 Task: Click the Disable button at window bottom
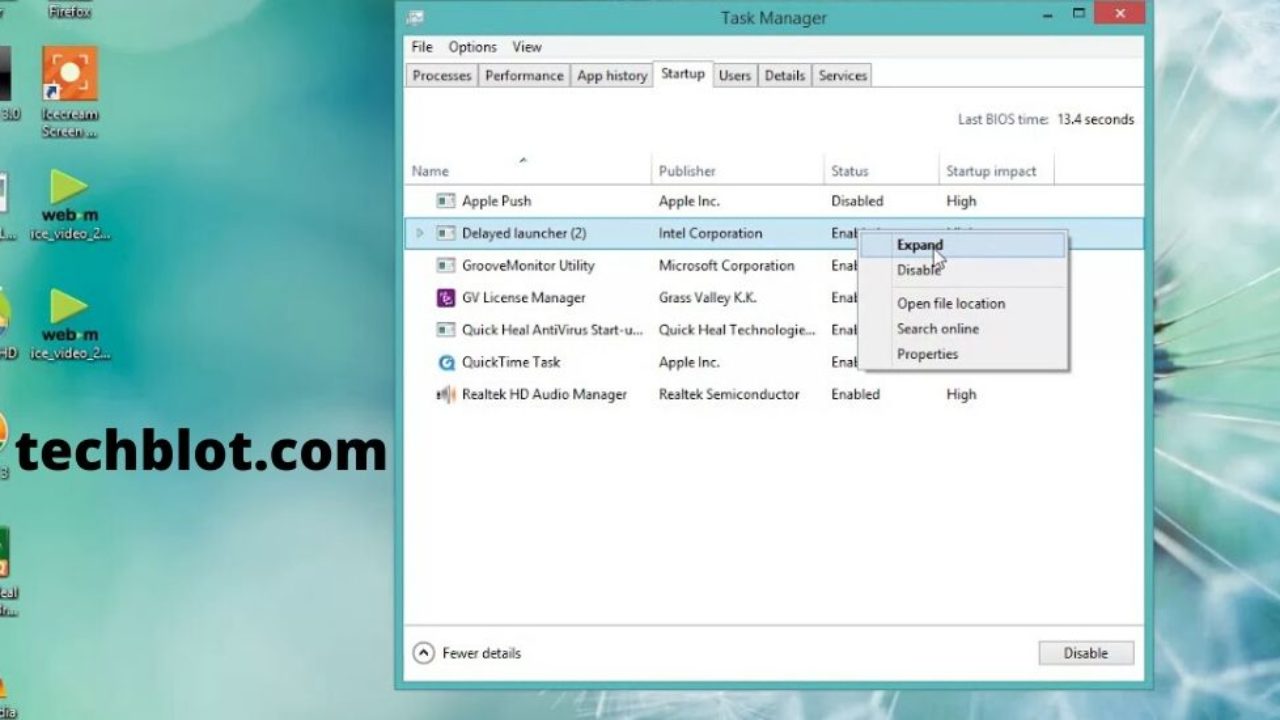pos(1086,653)
